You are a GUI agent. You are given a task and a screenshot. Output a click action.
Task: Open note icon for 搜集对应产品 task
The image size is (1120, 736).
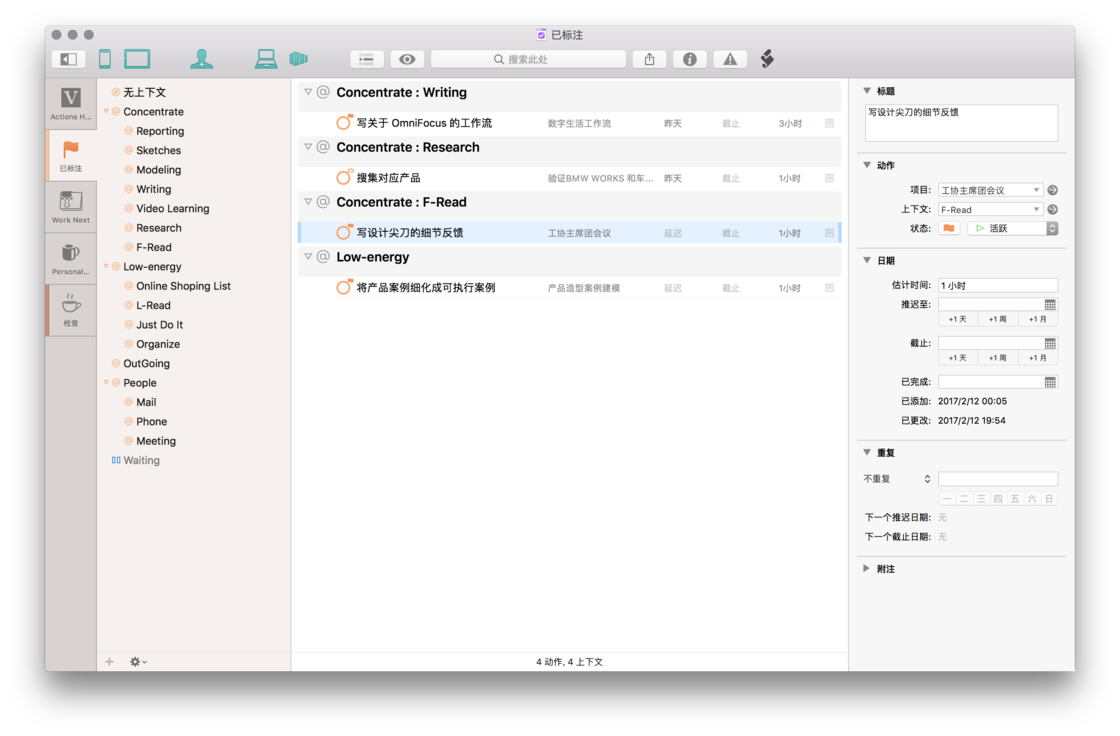[829, 178]
